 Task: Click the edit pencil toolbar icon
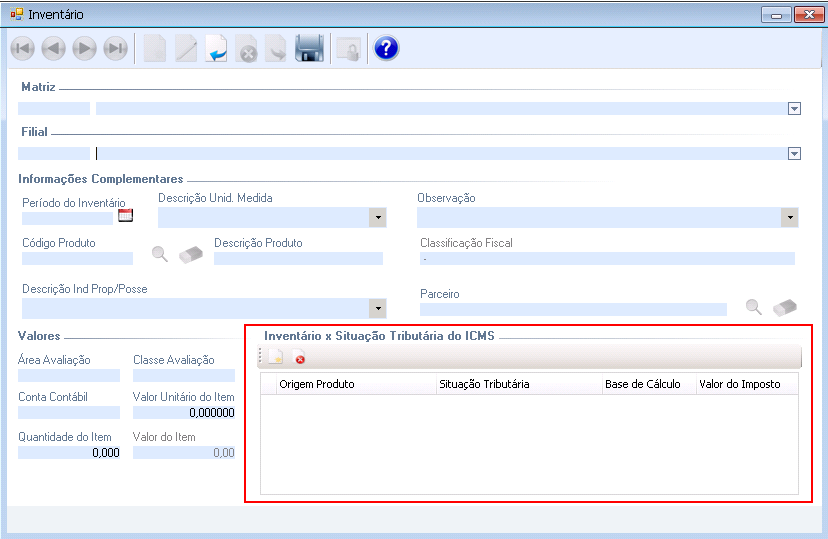(x=186, y=49)
